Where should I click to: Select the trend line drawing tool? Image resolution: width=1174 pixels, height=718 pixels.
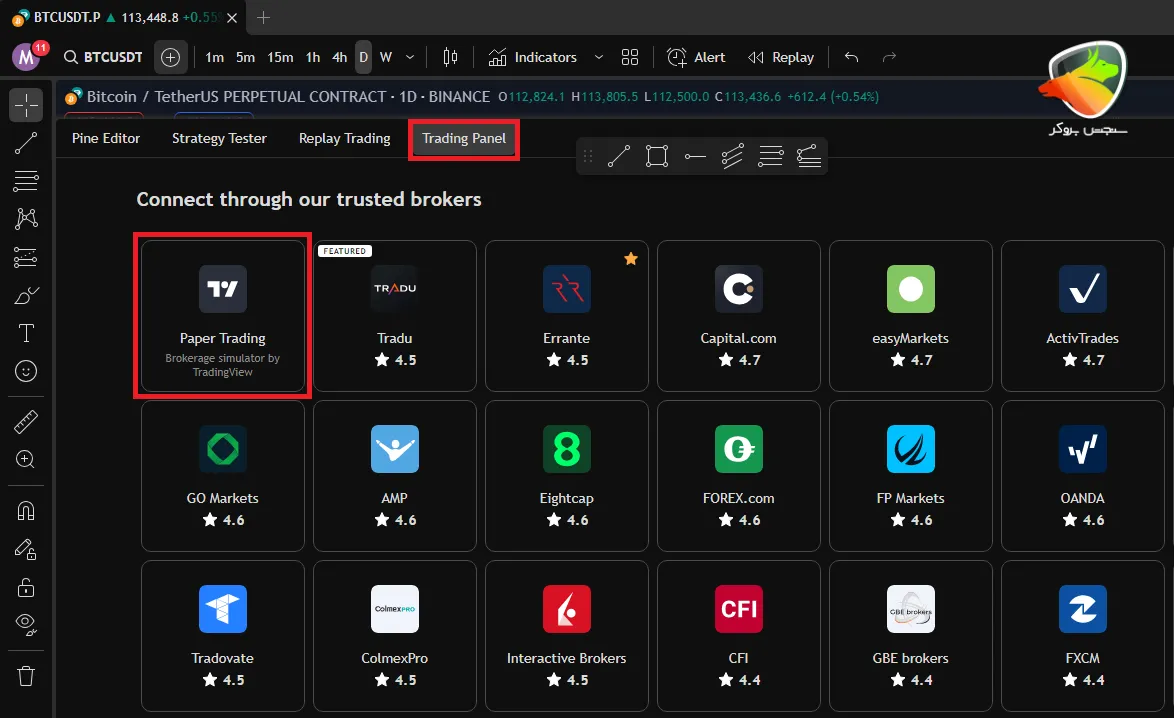pyautogui.click(x=26, y=143)
